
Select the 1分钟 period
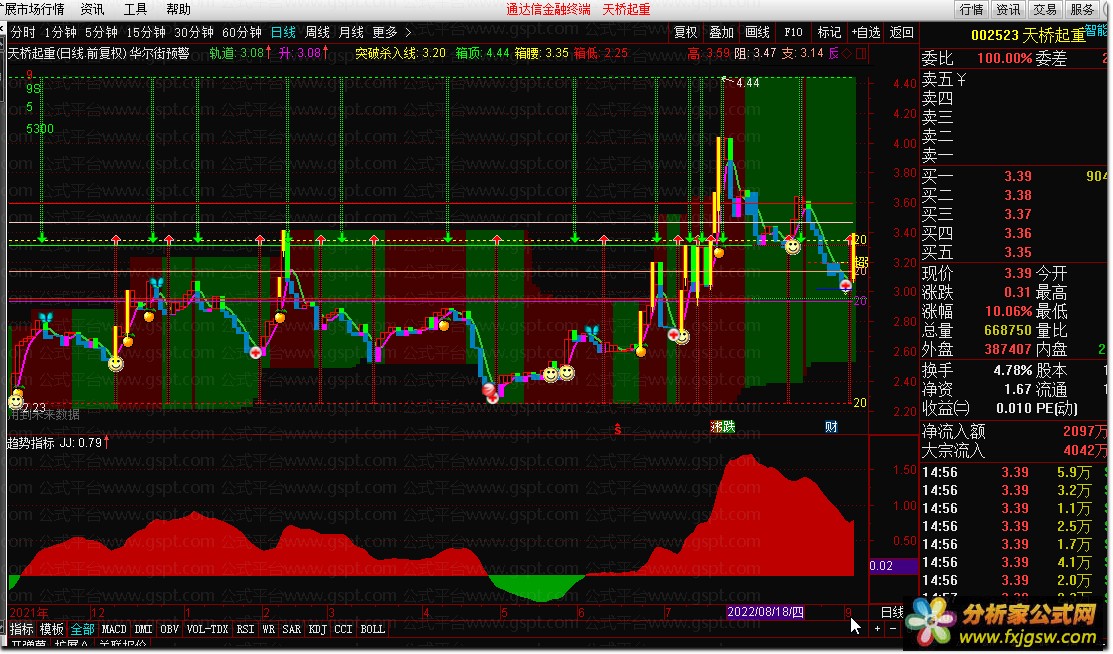[60, 33]
